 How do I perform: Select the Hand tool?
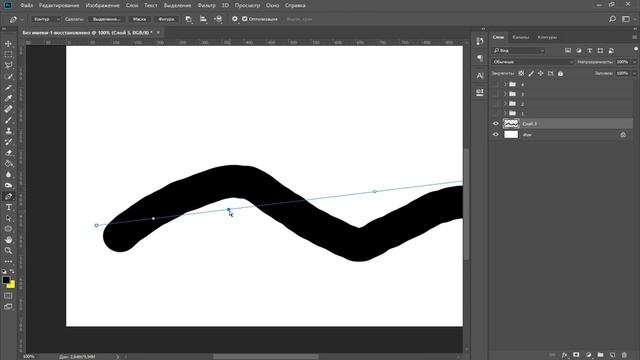[8, 240]
